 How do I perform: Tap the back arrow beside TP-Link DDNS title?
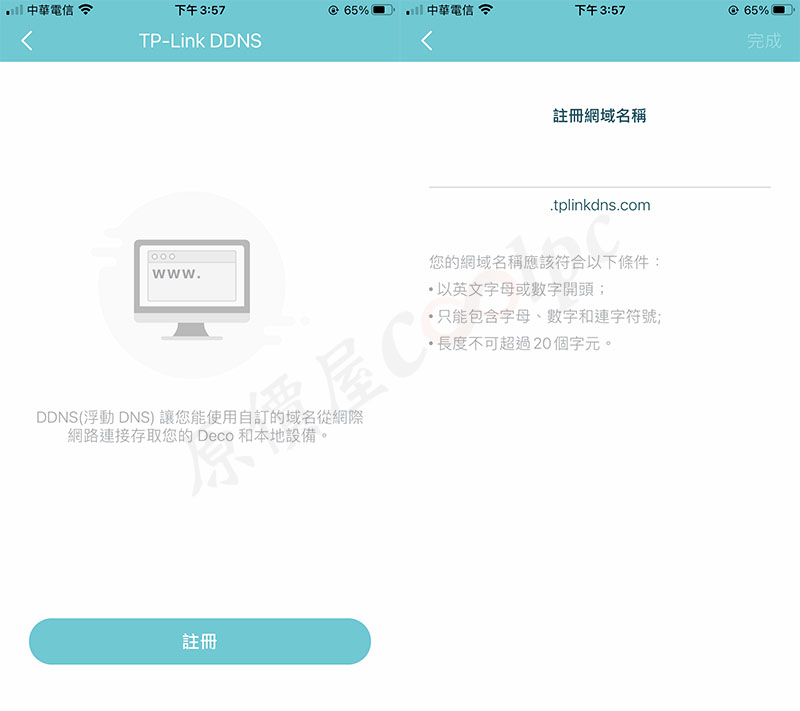[x=27, y=41]
